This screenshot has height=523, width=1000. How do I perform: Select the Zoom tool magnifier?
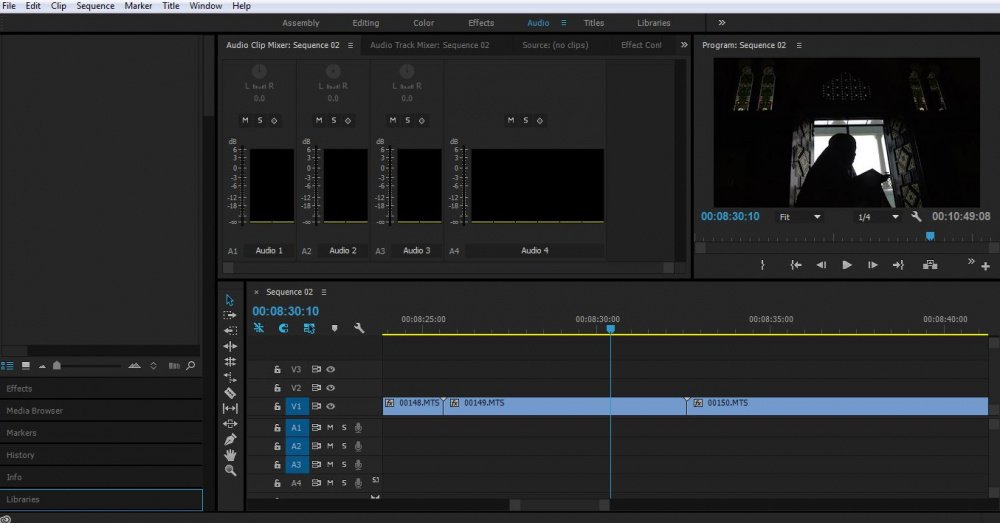[230, 471]
